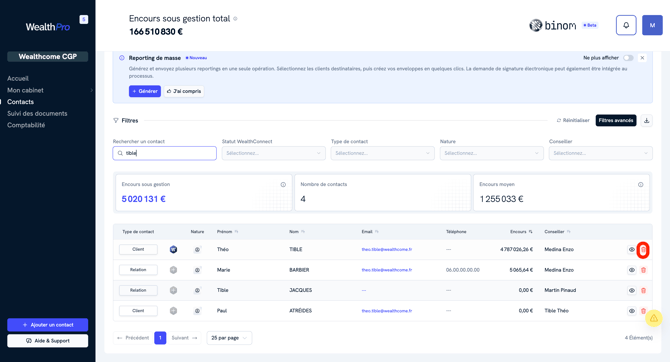This screenshot has height=362, width=670.
Task: Go to Accueil in the sidebar
Action: click(18, 79)
